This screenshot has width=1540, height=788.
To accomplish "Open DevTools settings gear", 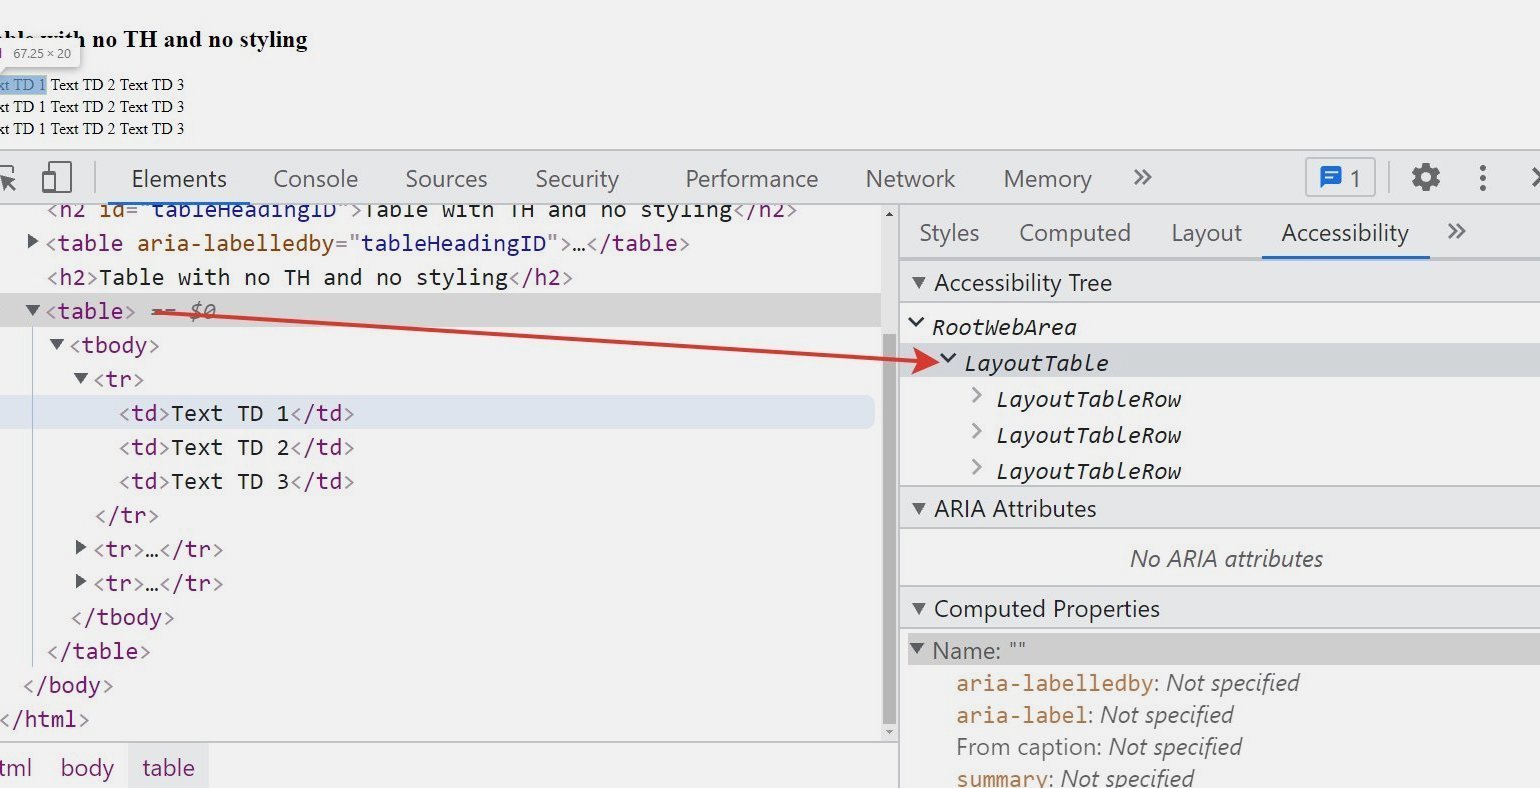I will click(x=1425, y=178).
